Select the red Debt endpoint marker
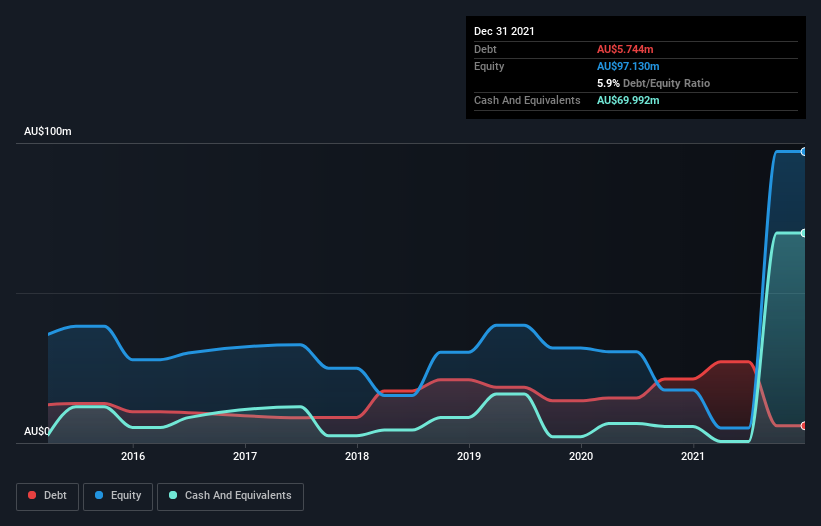Image resolution: width=821 pixels, height=526 pixels. click(804, 426)
